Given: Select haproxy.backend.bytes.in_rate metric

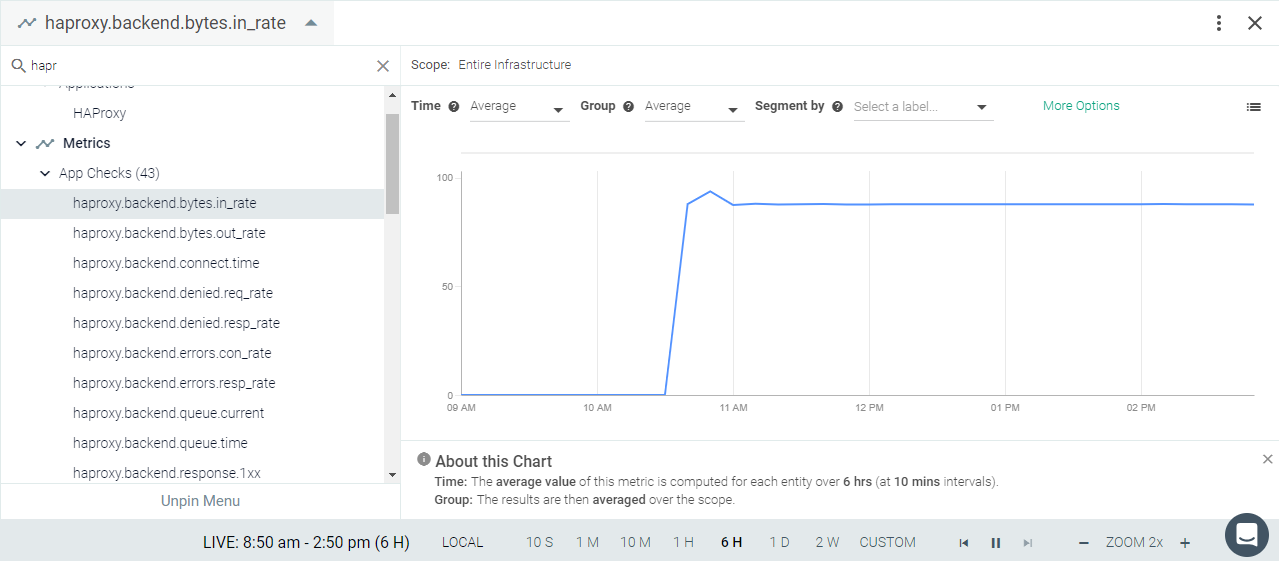Looking at the screenshot, I should tap(192, 203).
